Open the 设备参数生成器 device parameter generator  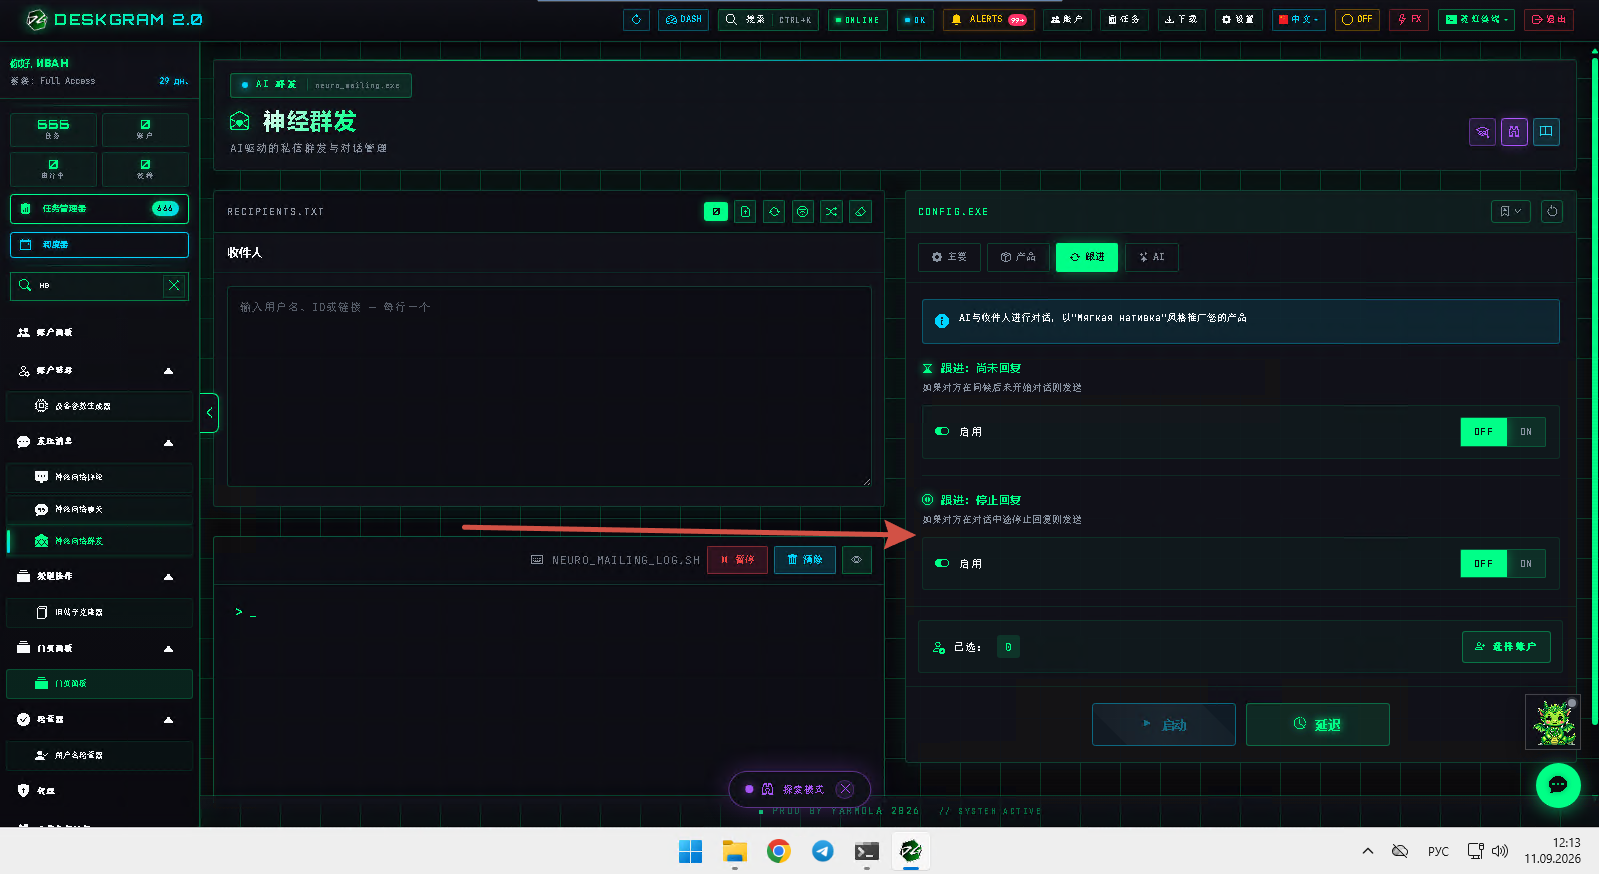99,406
